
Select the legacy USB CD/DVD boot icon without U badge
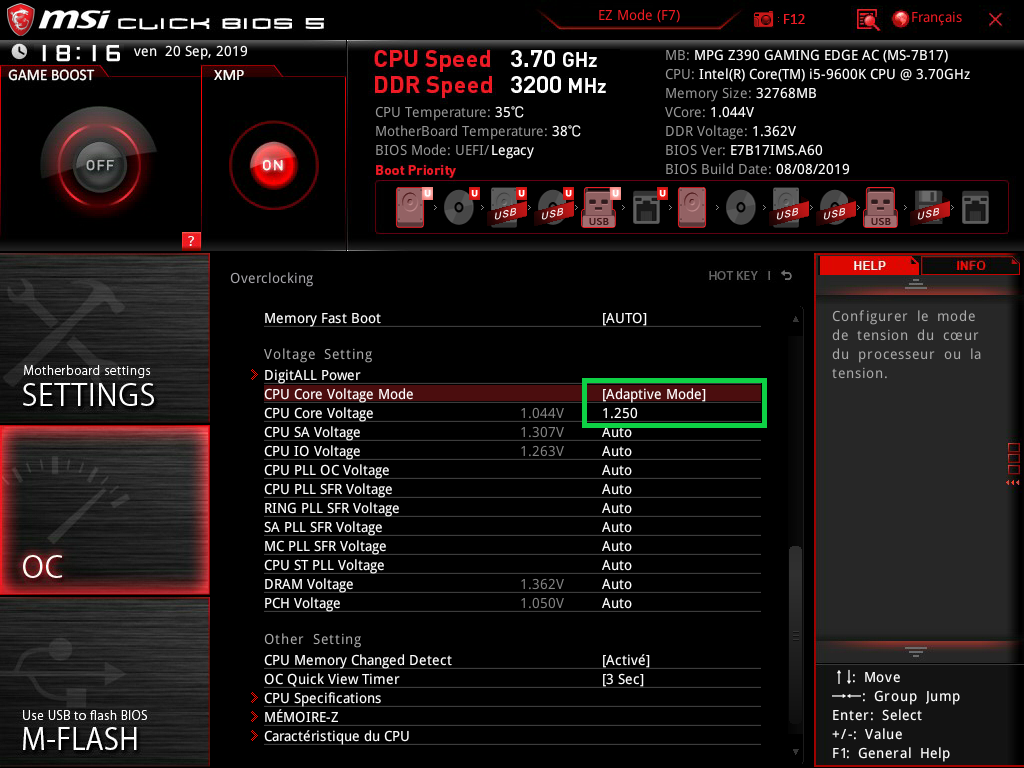pyautogui.click(x=835, y=207)
